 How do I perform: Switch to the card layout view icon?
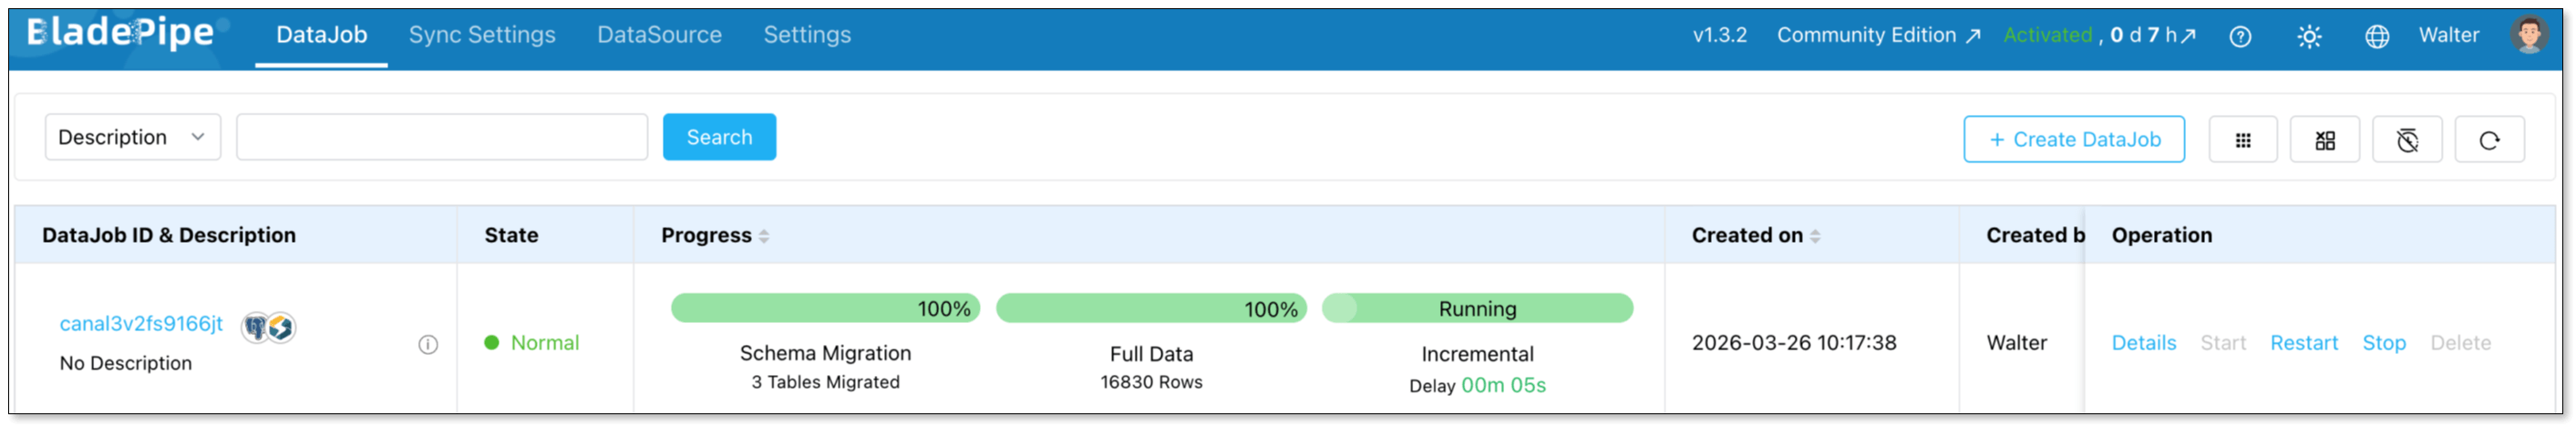click(x=2325, y=140)
